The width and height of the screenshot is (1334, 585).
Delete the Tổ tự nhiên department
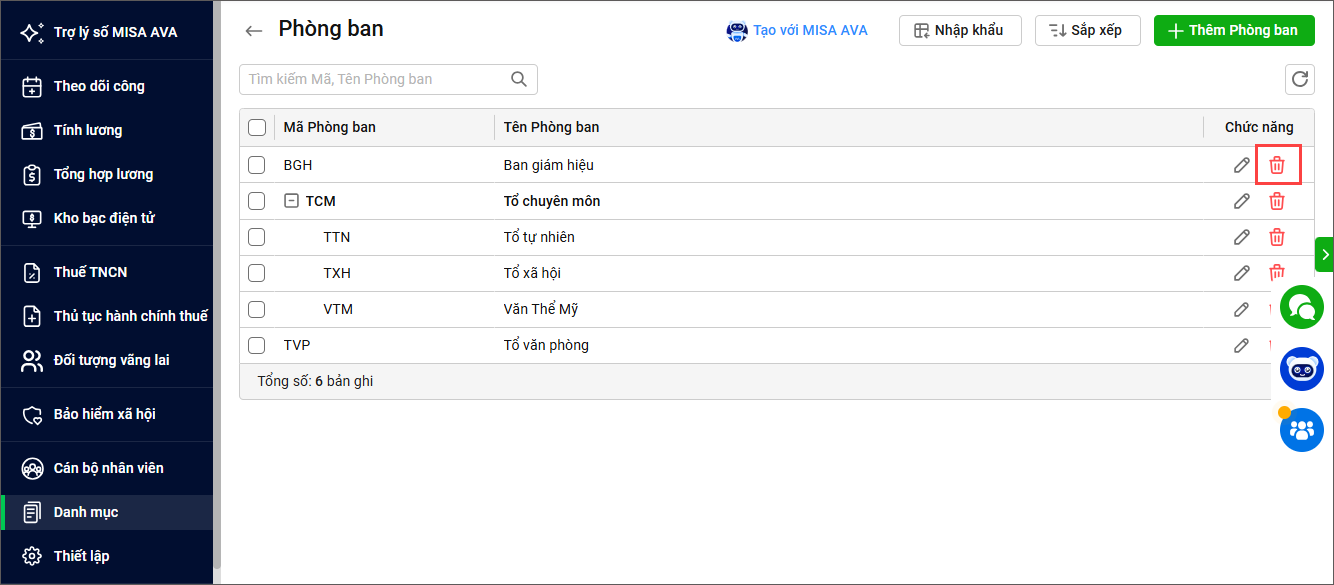[x=1277, y=237]
